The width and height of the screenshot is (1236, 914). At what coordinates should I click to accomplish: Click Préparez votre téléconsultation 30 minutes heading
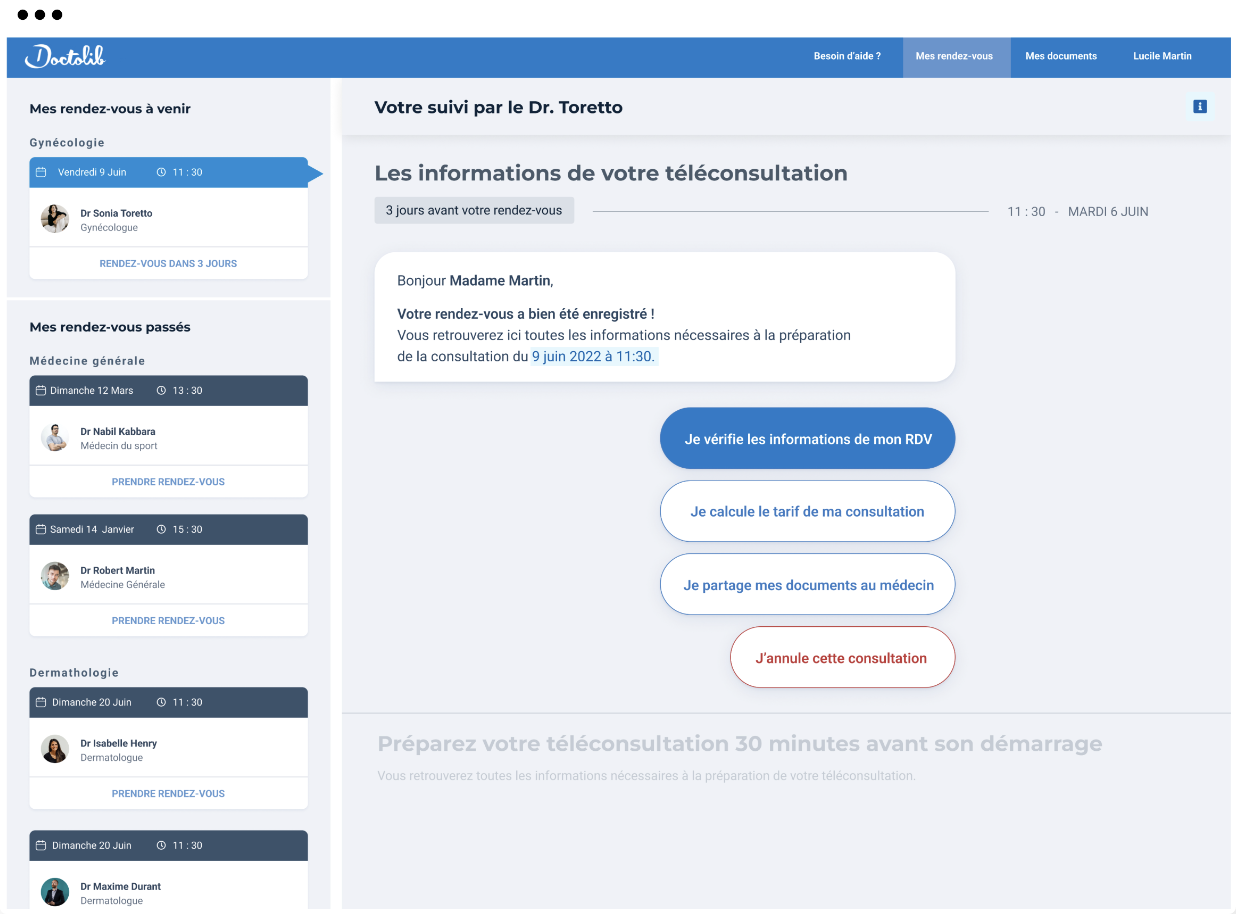pyautogui.click(x=740, y=744)
